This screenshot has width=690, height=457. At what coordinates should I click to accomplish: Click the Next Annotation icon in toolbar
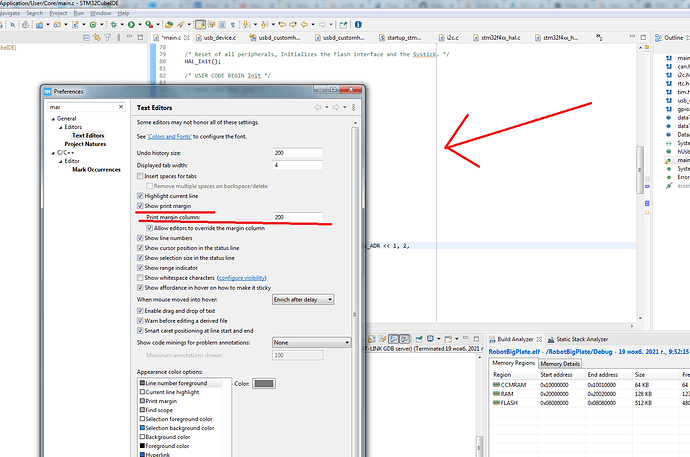point(245,25)
